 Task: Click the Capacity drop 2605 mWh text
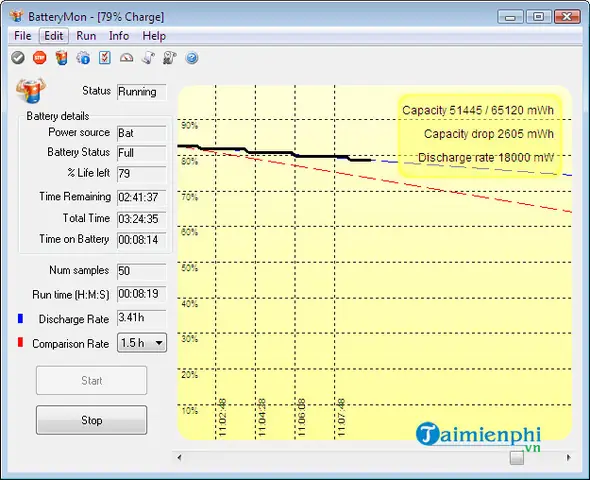coord(489,134)
